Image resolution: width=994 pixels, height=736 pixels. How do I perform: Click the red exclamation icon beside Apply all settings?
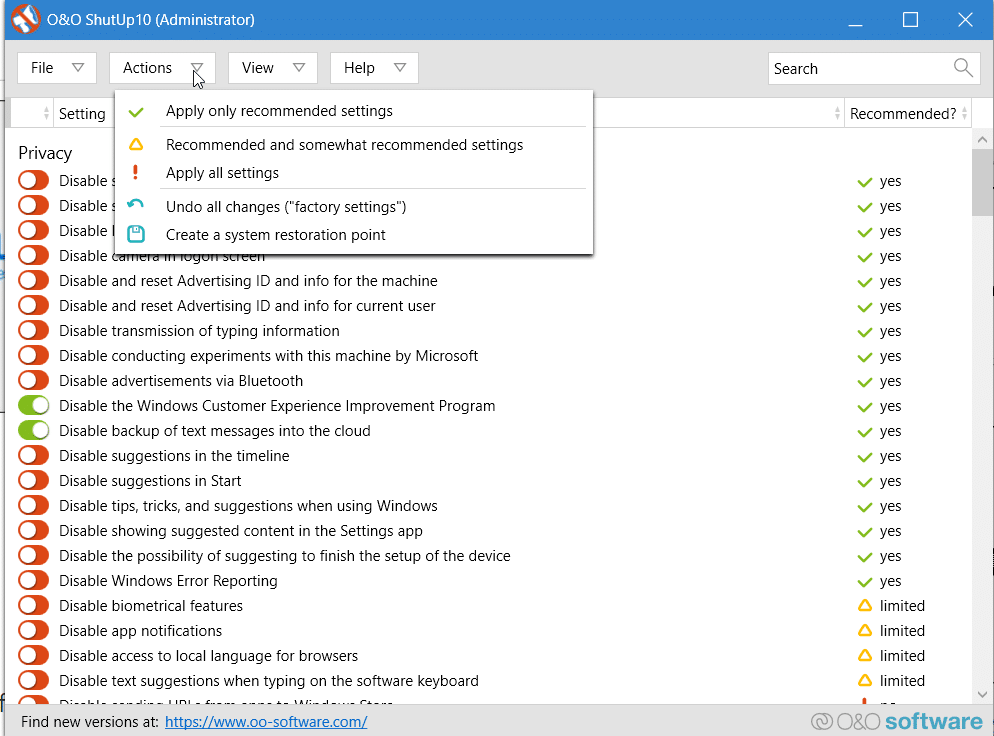coord(135,171)
